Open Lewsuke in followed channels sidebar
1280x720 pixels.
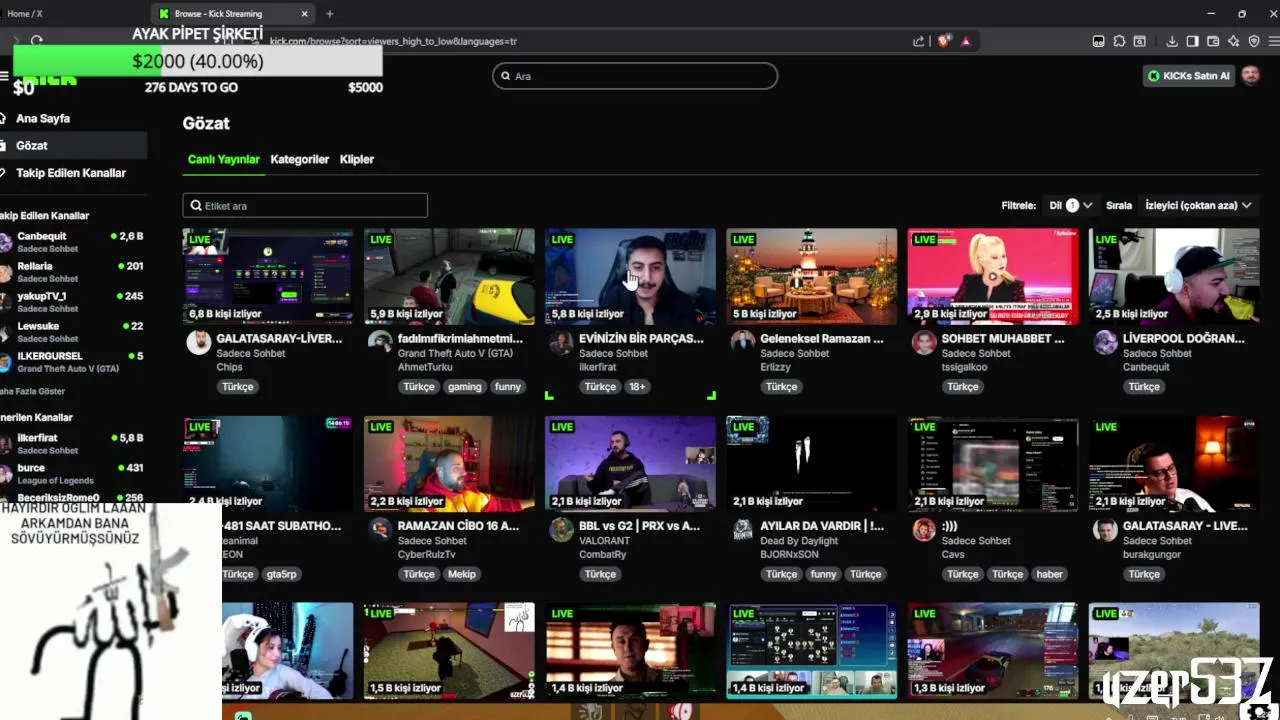[72, 332]
